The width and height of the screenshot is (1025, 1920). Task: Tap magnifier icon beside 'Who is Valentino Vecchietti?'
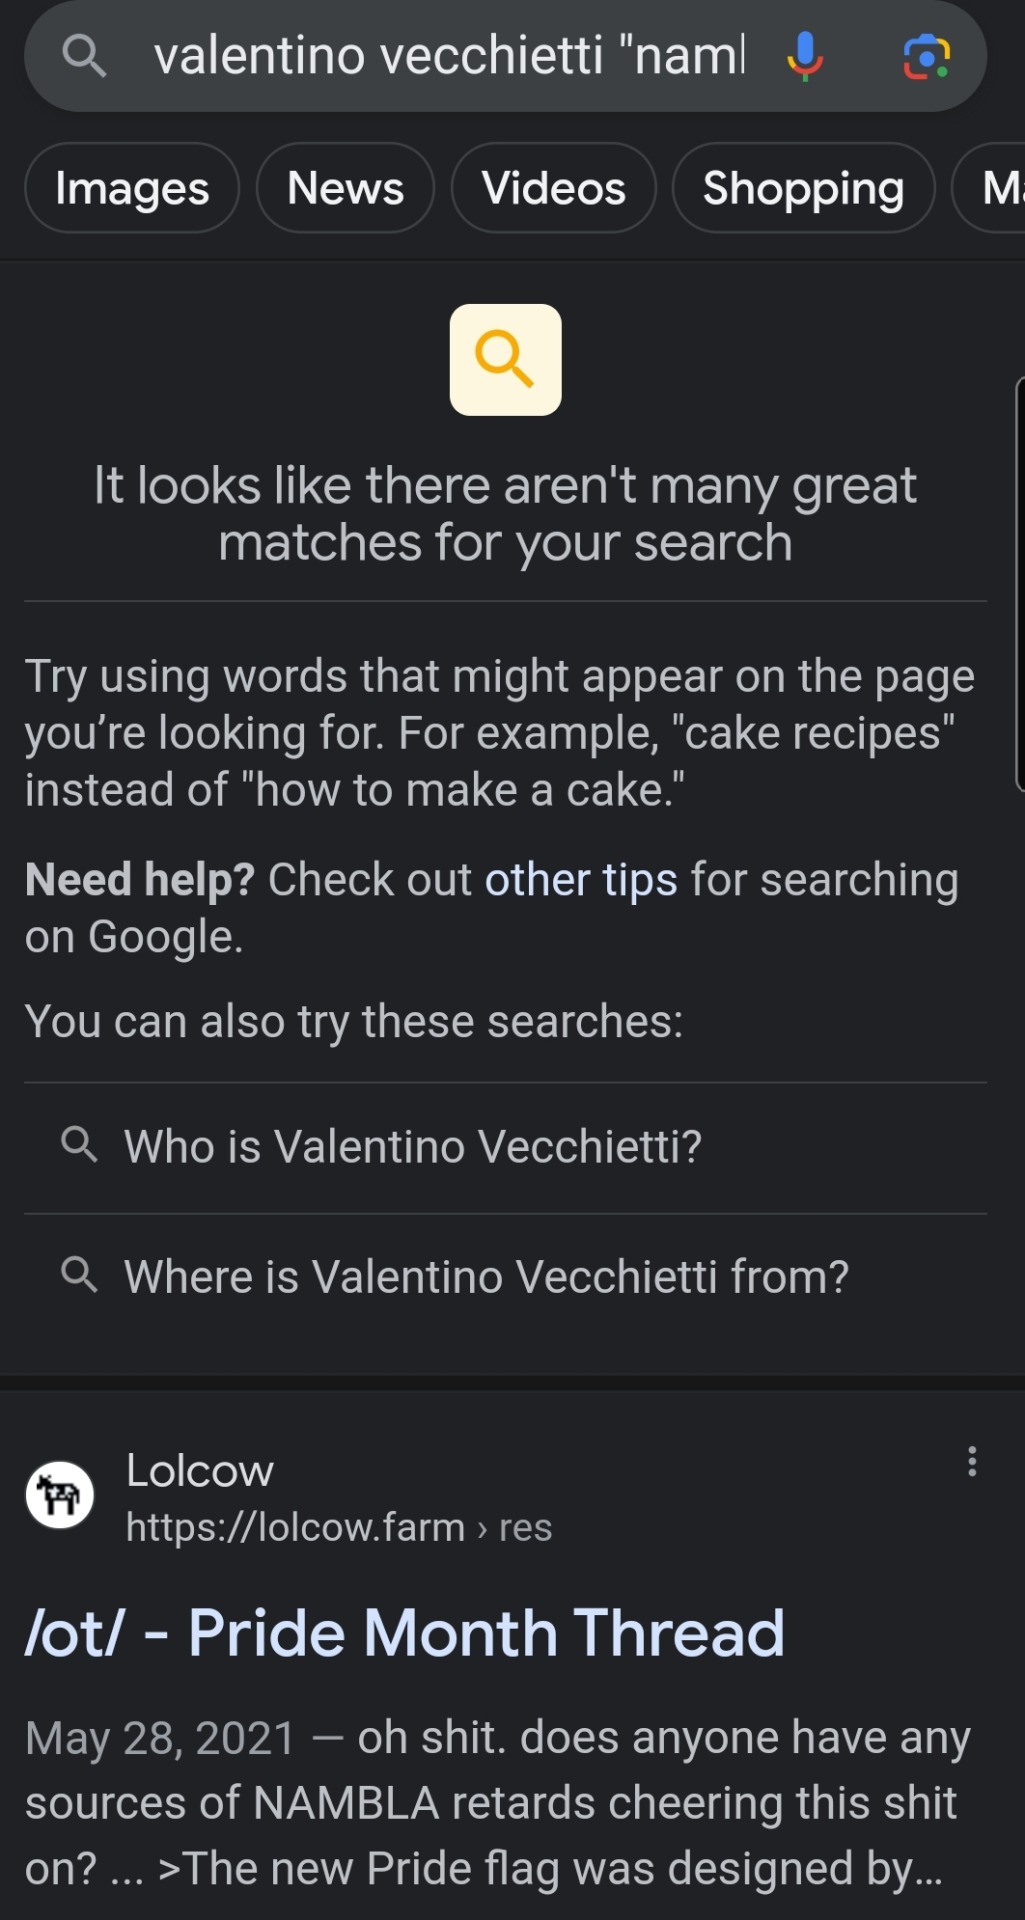(x=79, y=1144)
